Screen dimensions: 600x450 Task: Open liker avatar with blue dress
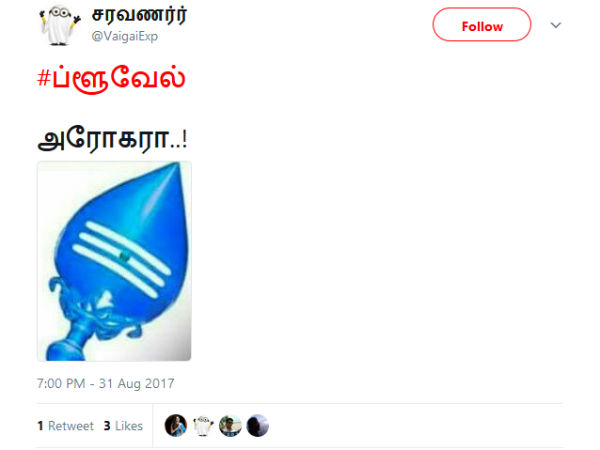click(x=176, y=425)
